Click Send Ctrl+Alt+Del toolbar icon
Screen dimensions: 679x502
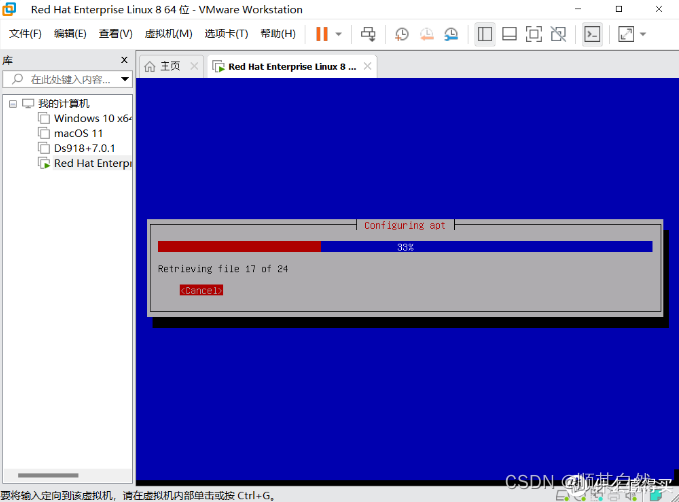pyautogui.click(x=369, y=34)
